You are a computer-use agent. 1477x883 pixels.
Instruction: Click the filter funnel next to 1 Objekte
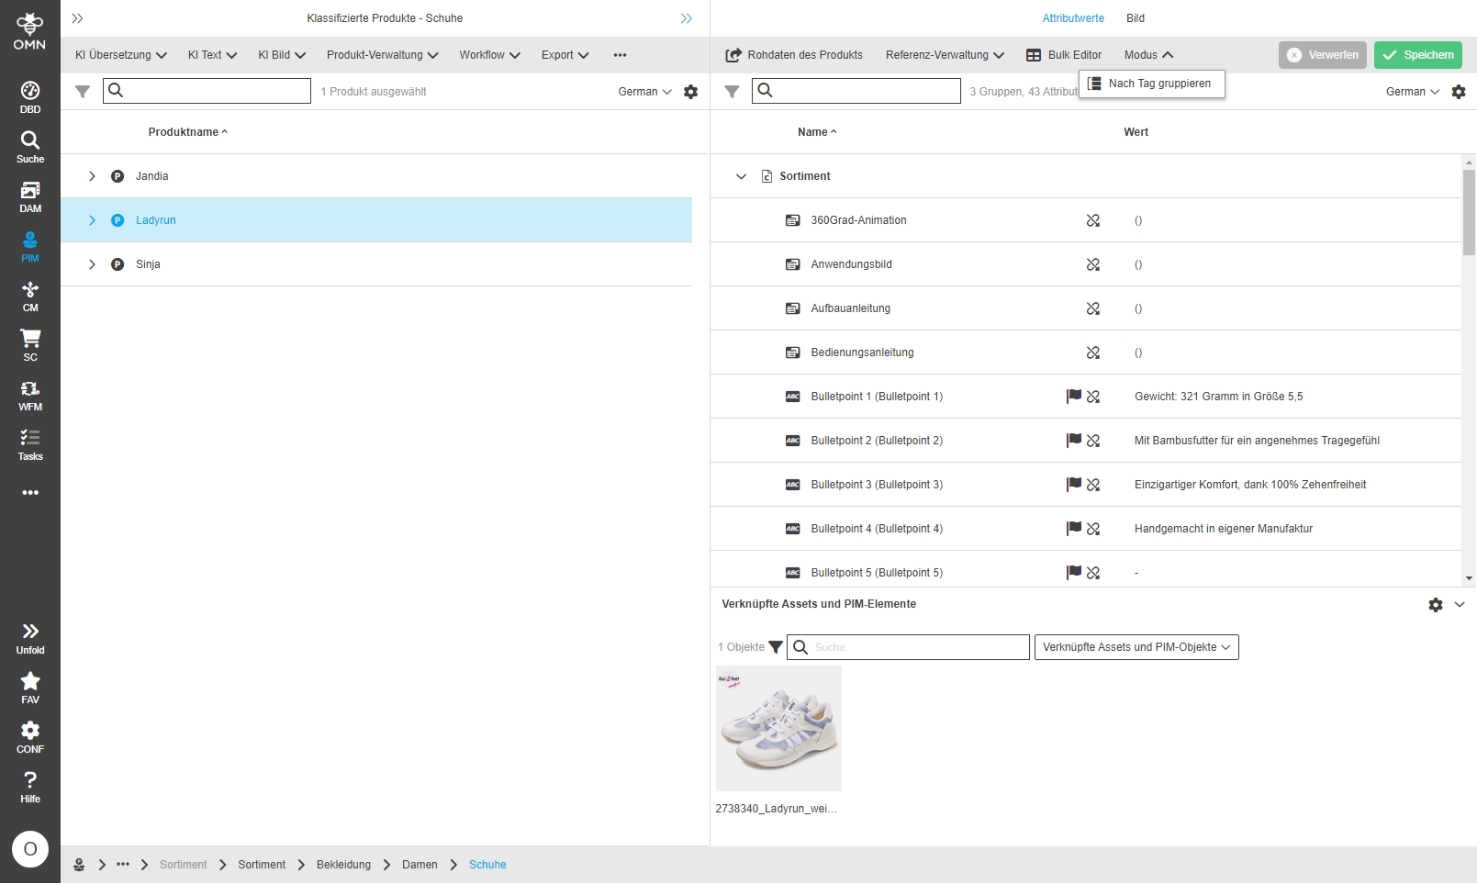775,647
